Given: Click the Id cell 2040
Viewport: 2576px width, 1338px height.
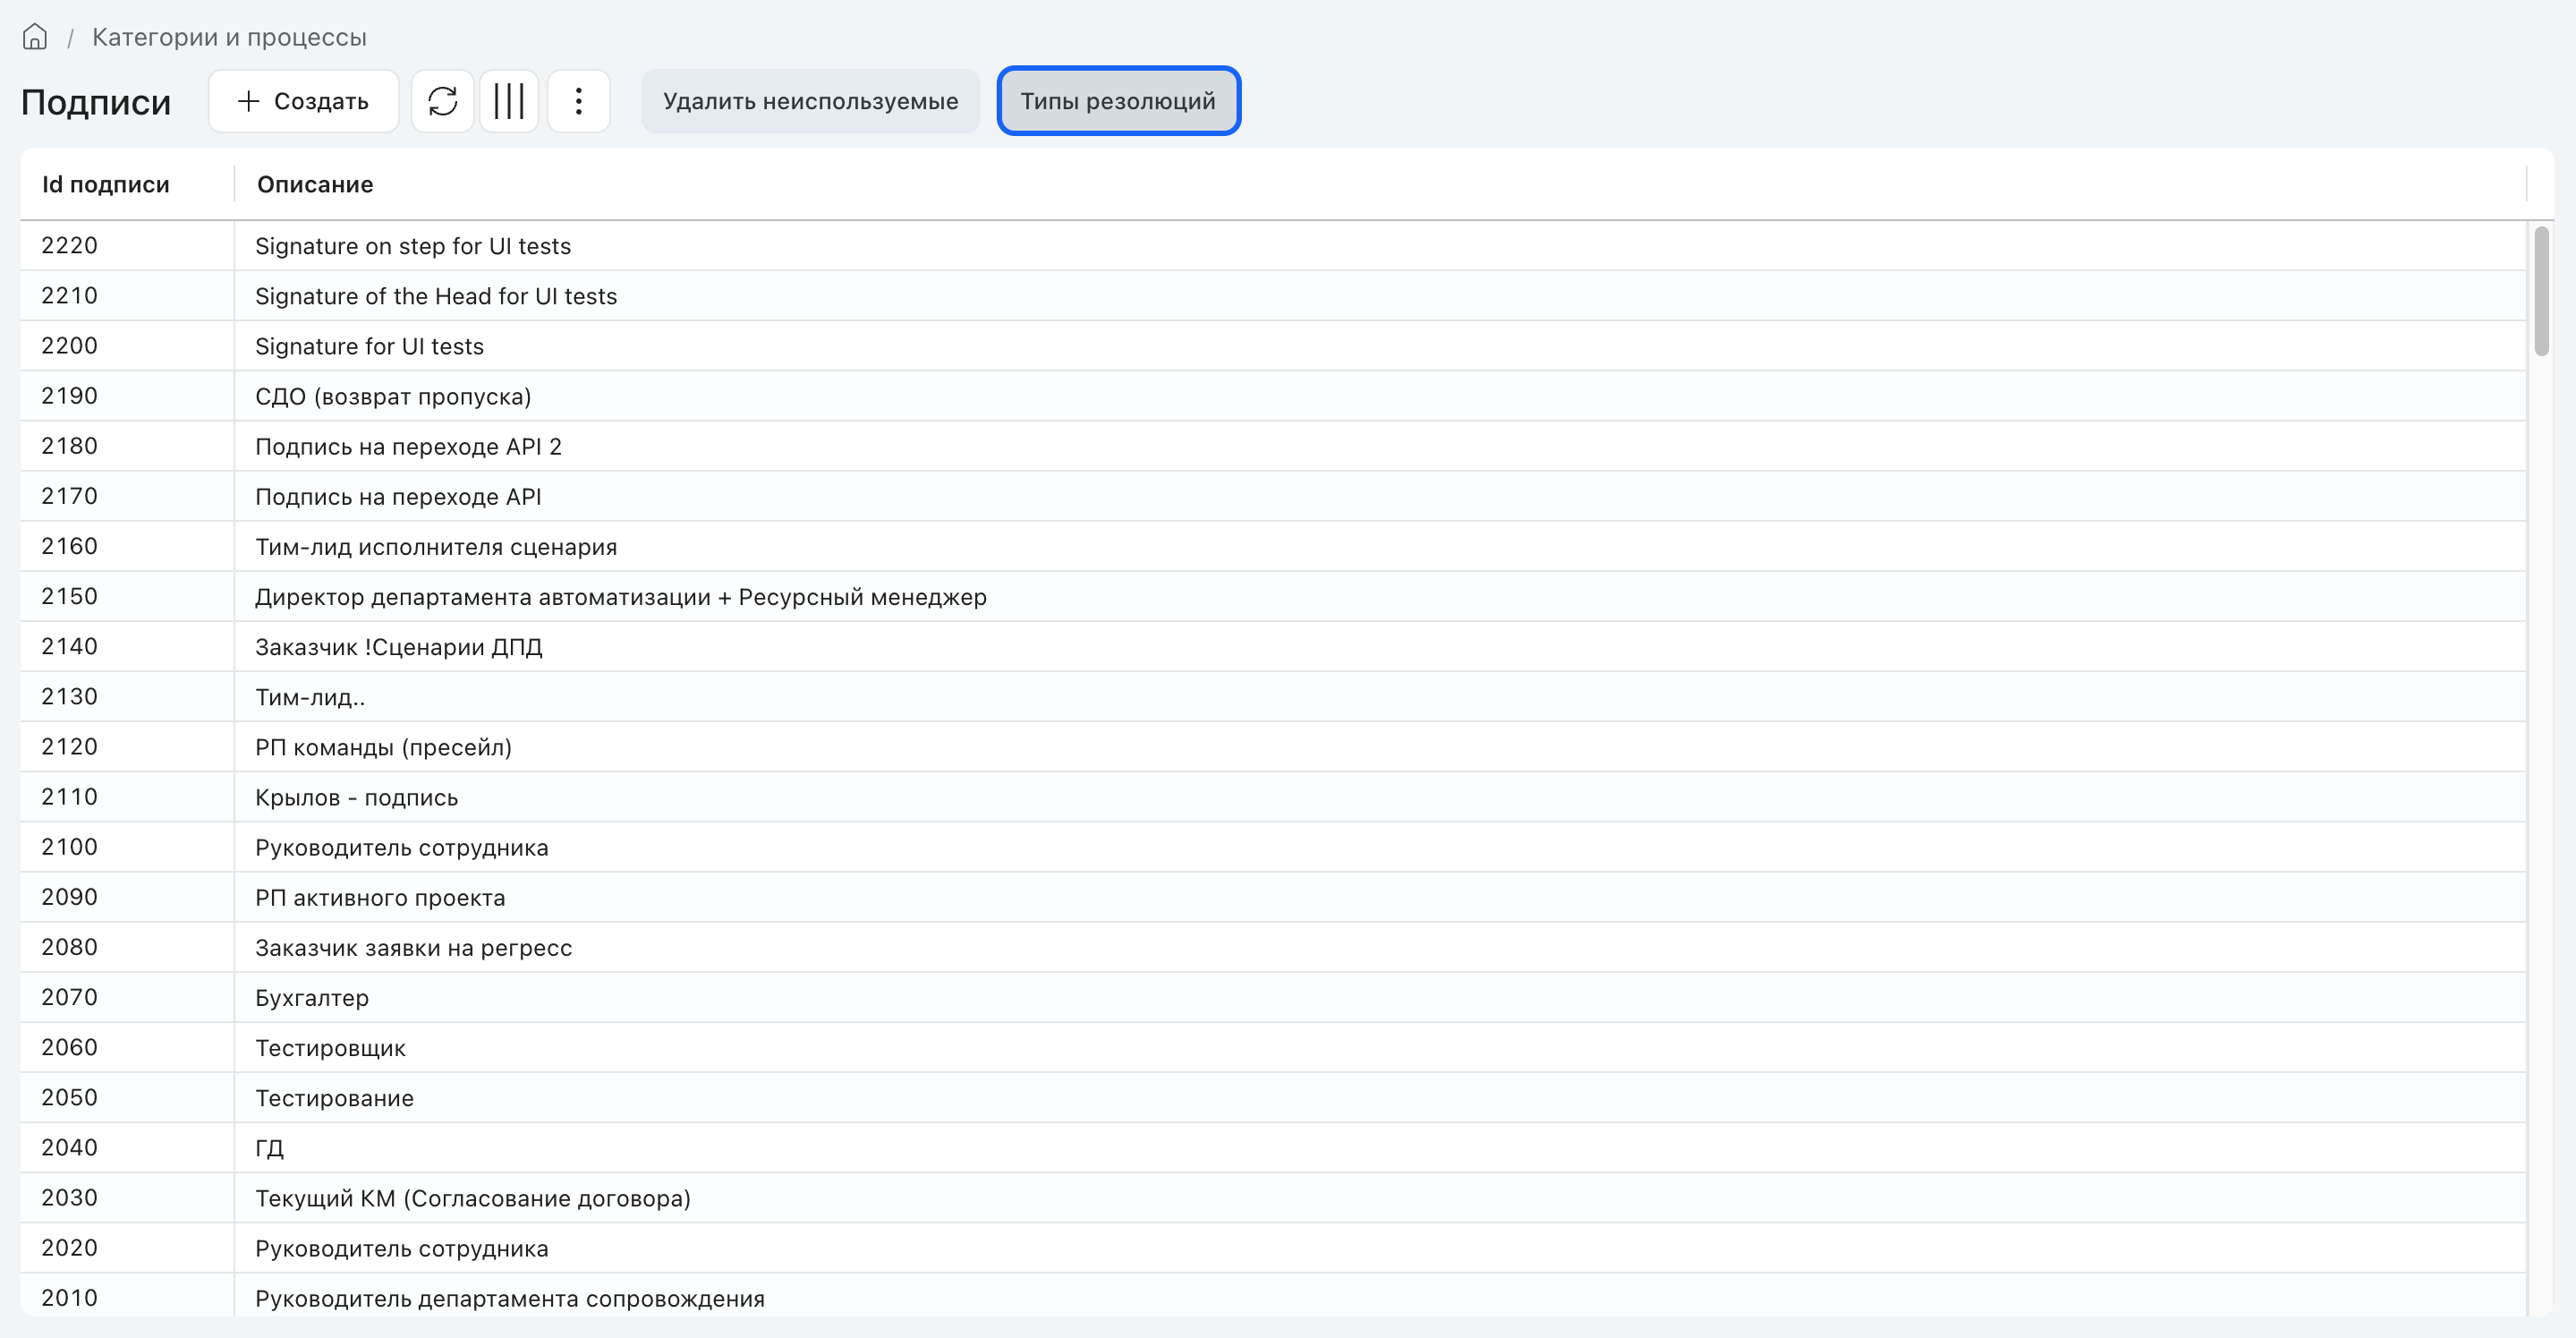Looking at the screenshot, I should click(x=127, y=1148).
